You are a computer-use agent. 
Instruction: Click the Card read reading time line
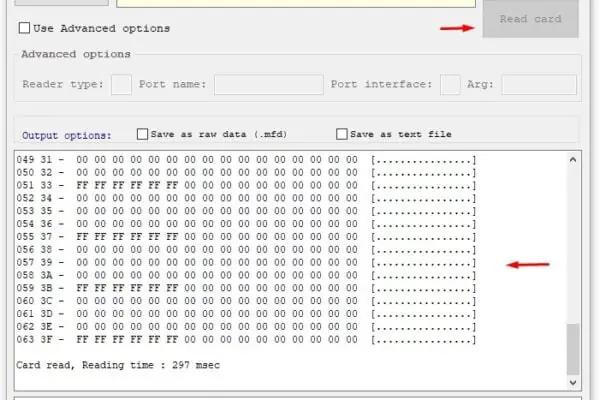pyautogui.click(x=118, y=365)
